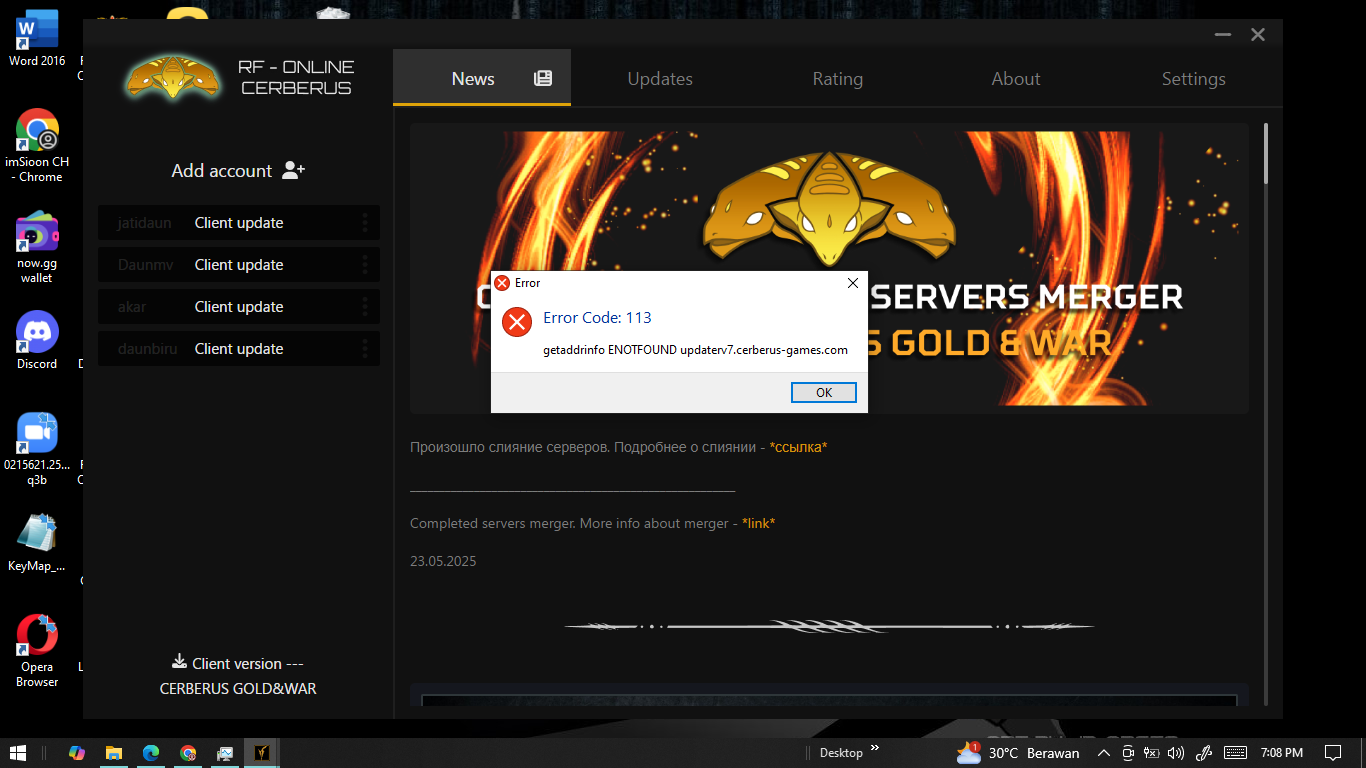
Task: Switch to the Updates tab
Action: [660, 79]
